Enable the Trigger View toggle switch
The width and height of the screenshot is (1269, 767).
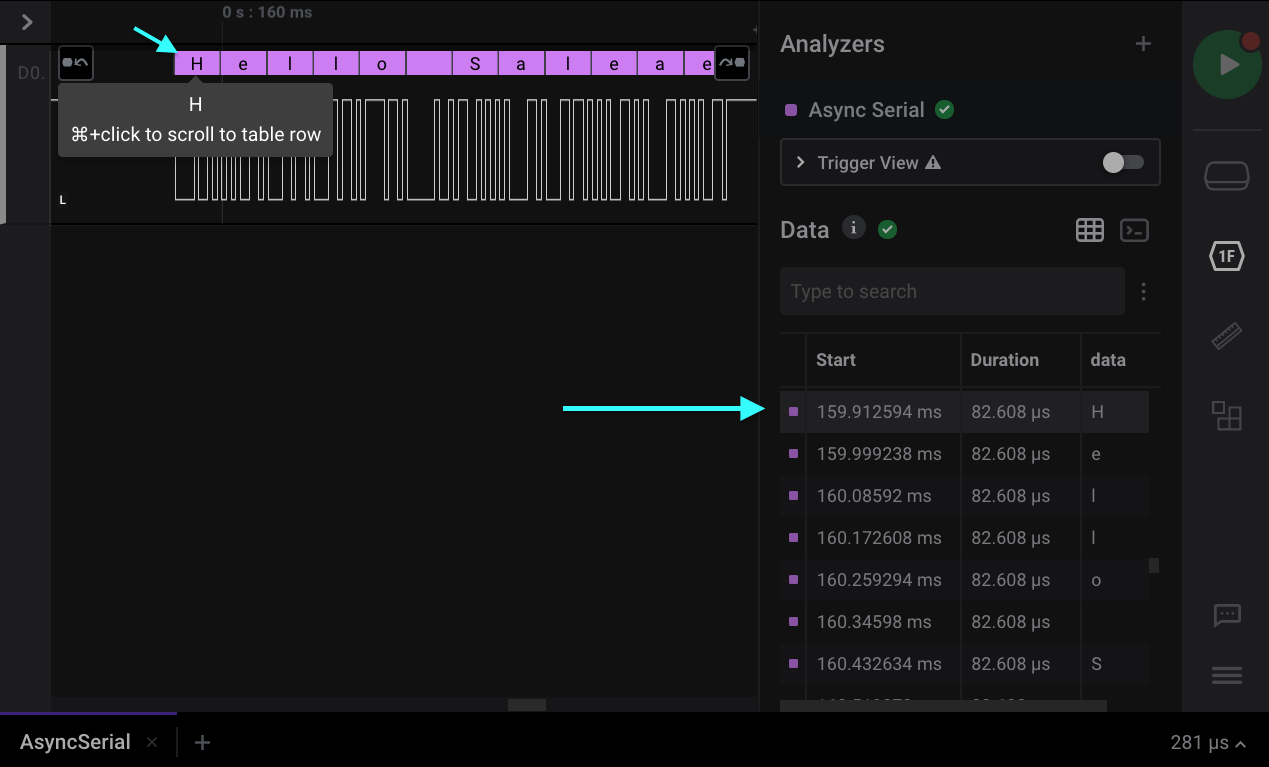click(x=1121, y=162)
